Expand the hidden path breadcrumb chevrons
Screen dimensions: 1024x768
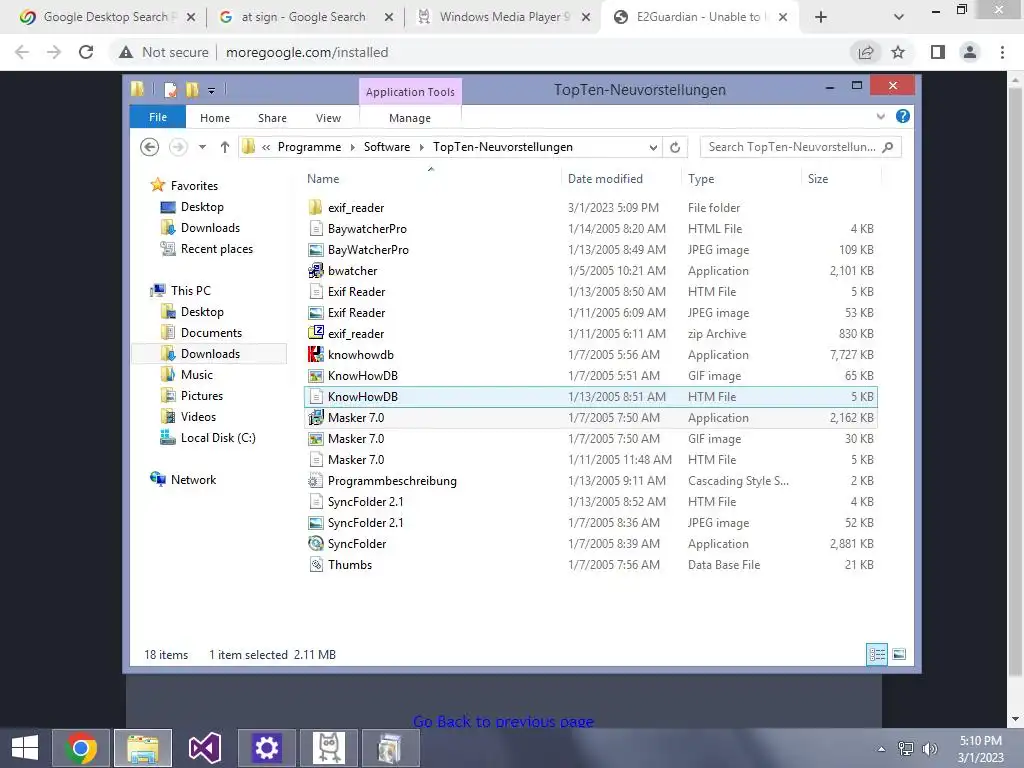[266, 147]
